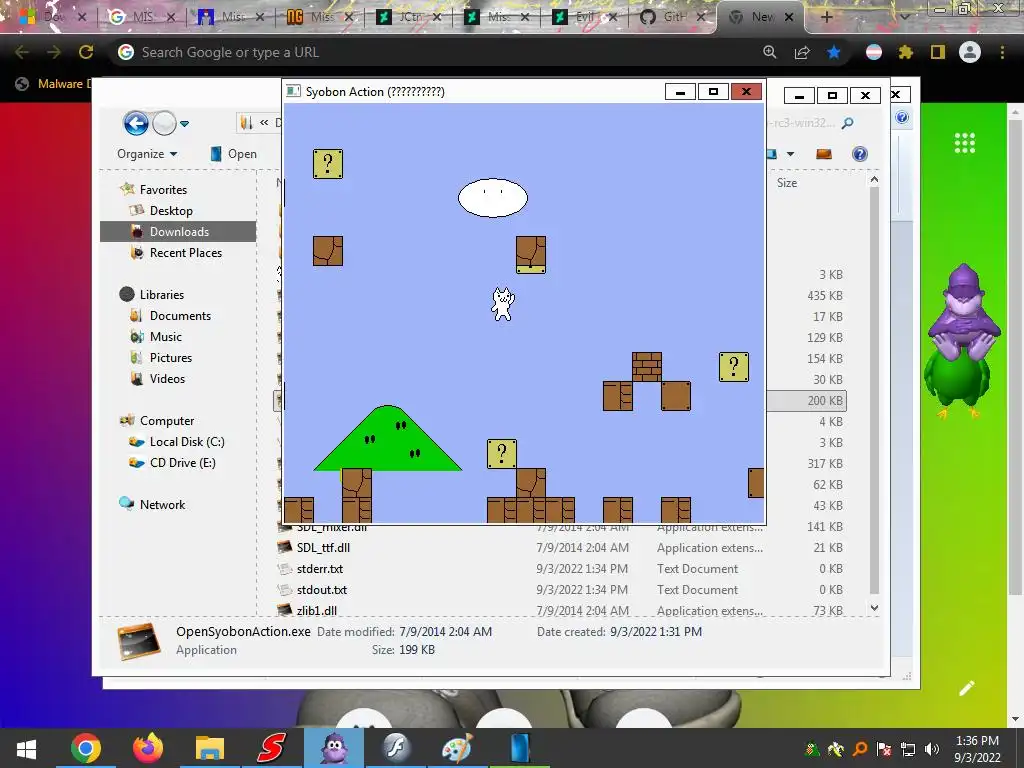Select Local Disk (C:)
Screen dimensions: 1024x768
187,441
